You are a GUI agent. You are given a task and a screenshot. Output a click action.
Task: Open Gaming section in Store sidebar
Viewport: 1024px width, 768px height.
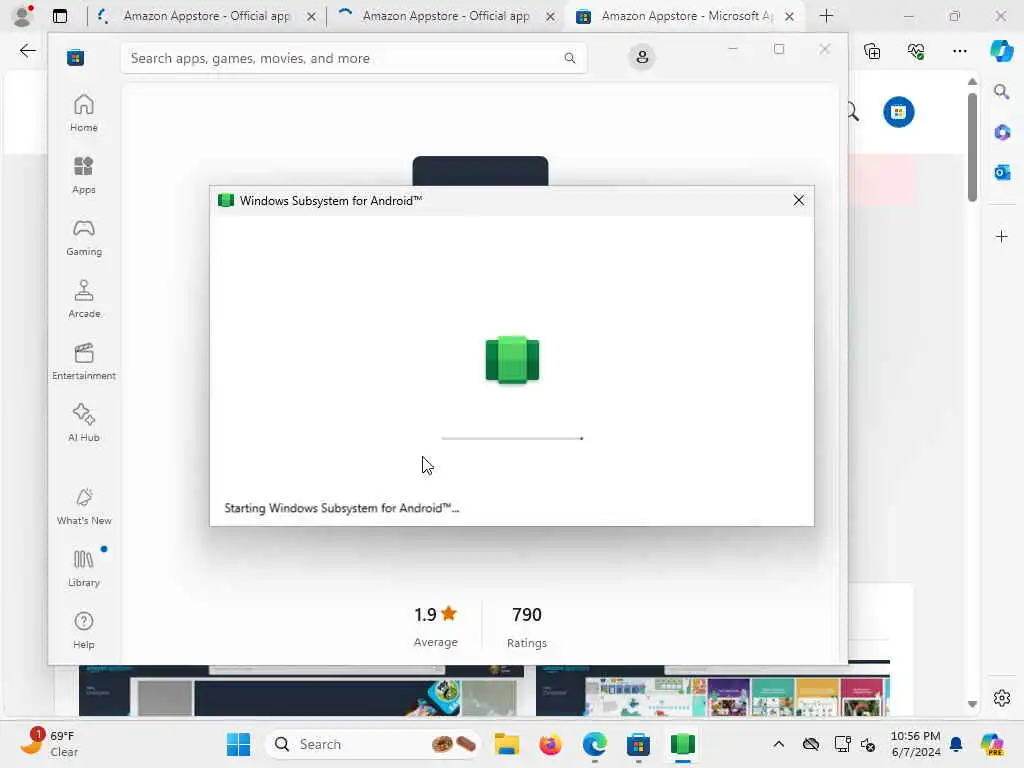click(x=84, y=237)
